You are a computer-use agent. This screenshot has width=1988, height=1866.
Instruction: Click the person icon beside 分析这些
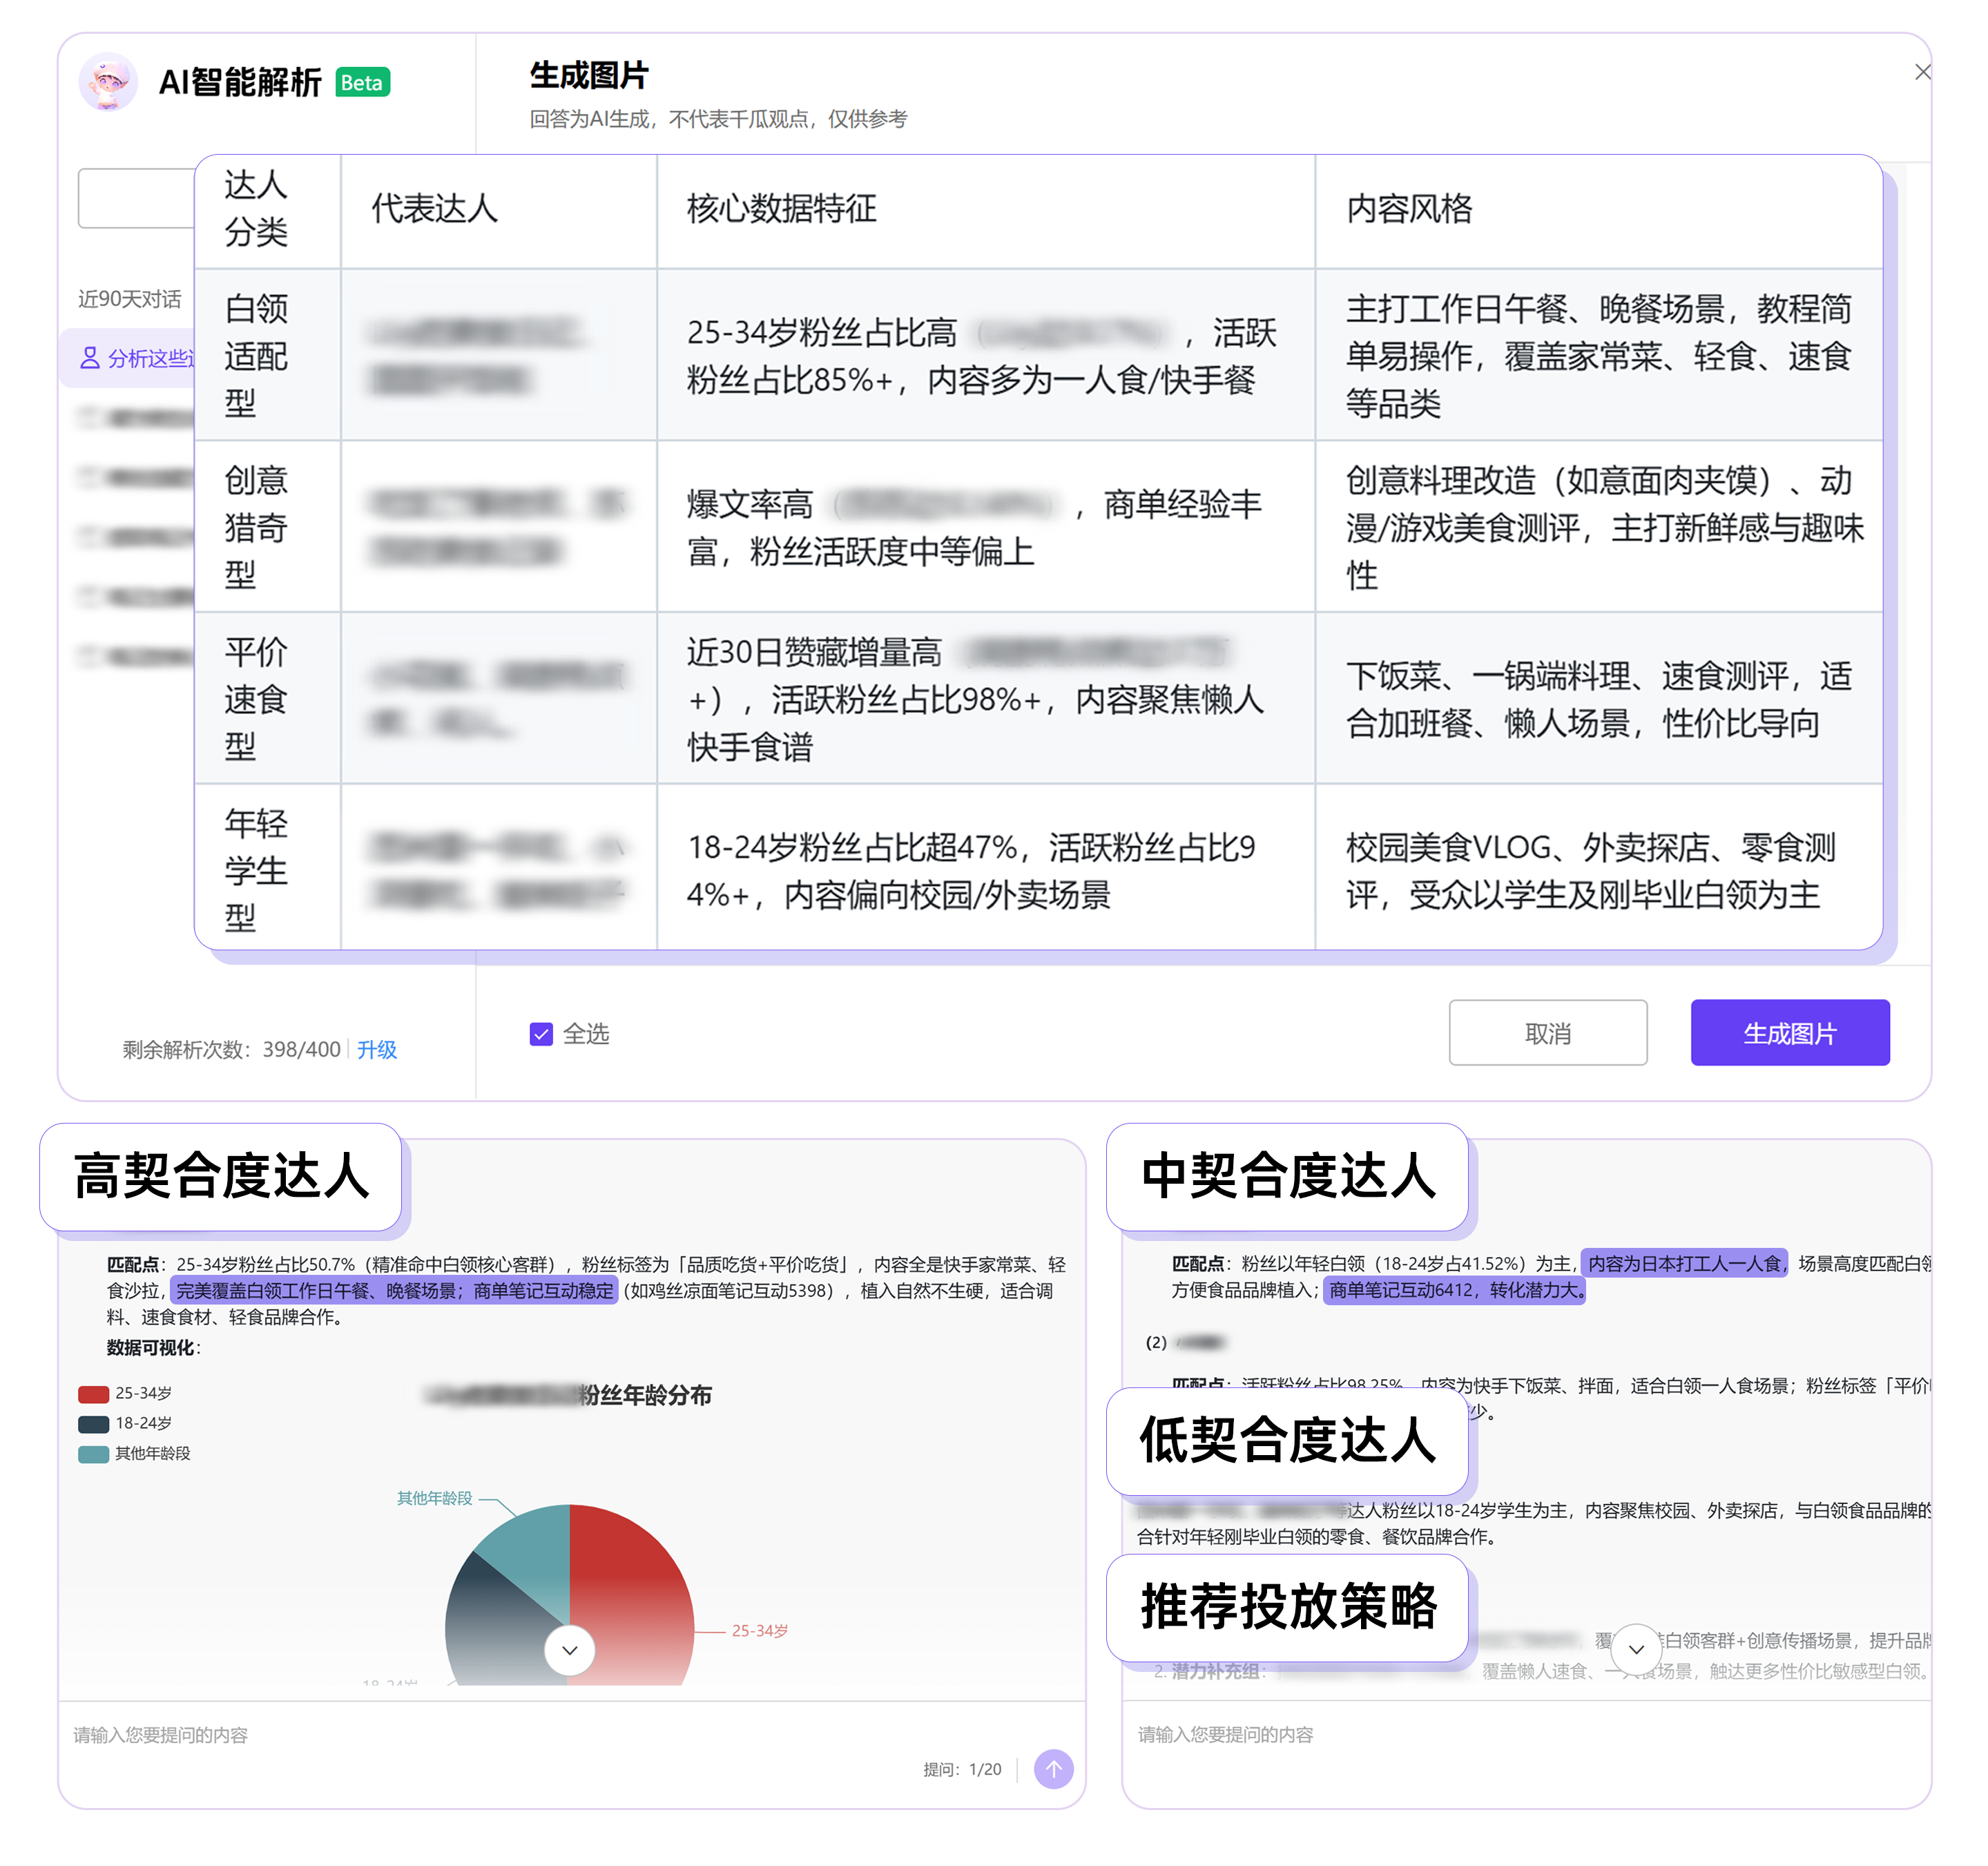click(90, 358)
